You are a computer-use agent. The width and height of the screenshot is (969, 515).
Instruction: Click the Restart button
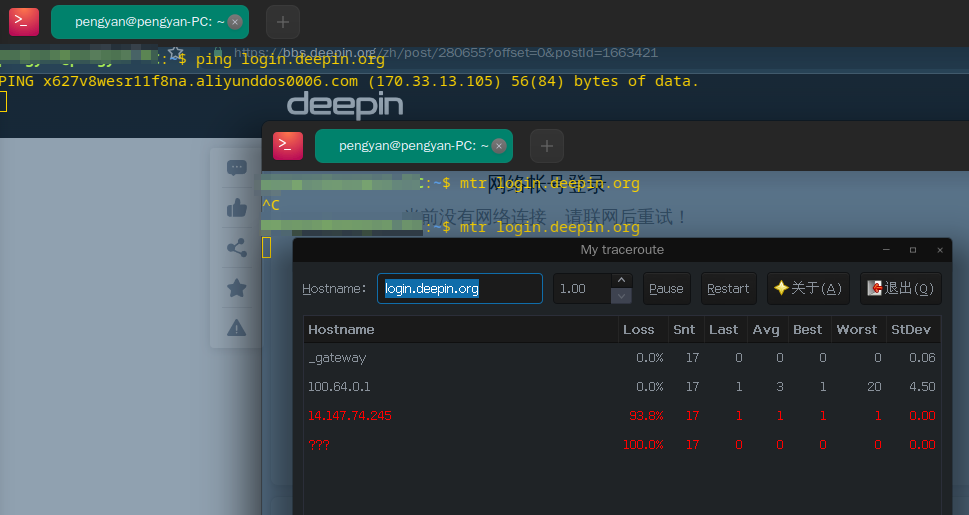[729, 289]
